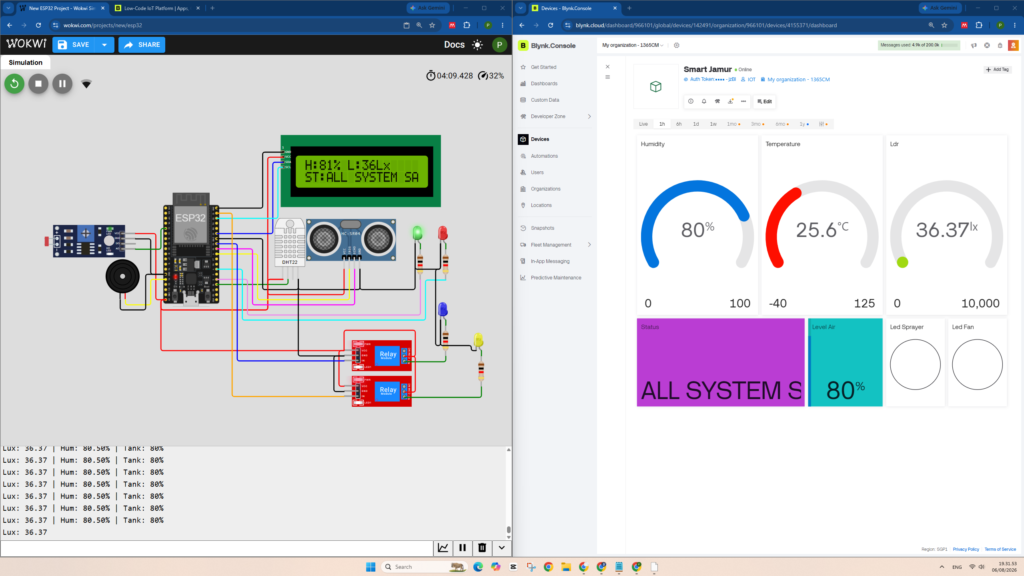Screen dimensions: 1024x576
Task: Open Predictive Maintenance in Blynk sidebar
Action: click(556, 278)
